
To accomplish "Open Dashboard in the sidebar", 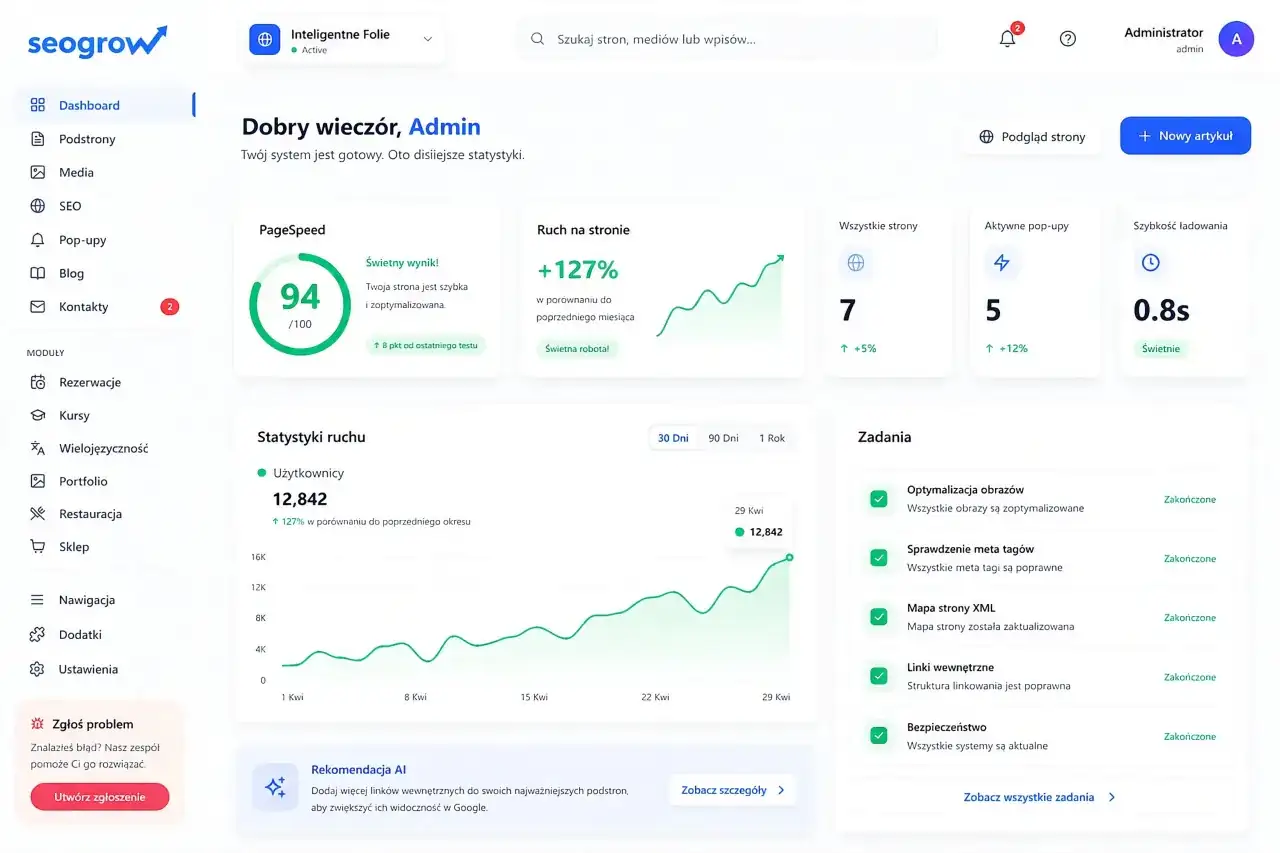I will coord(105,105).
